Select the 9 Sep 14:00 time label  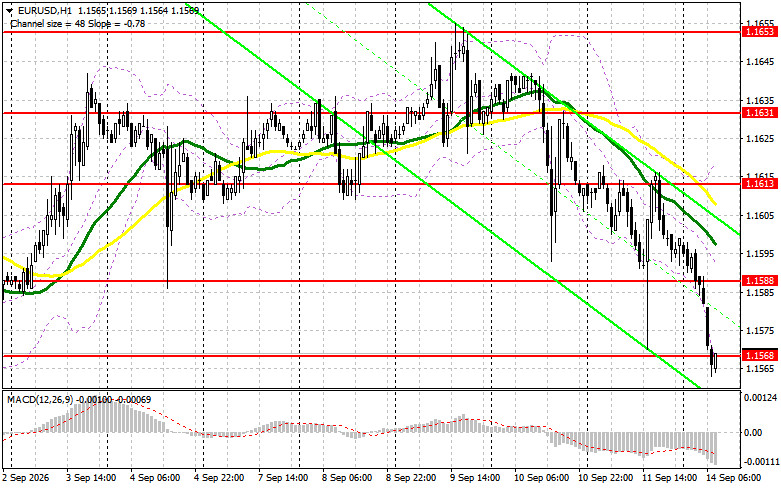pos(475,478)
